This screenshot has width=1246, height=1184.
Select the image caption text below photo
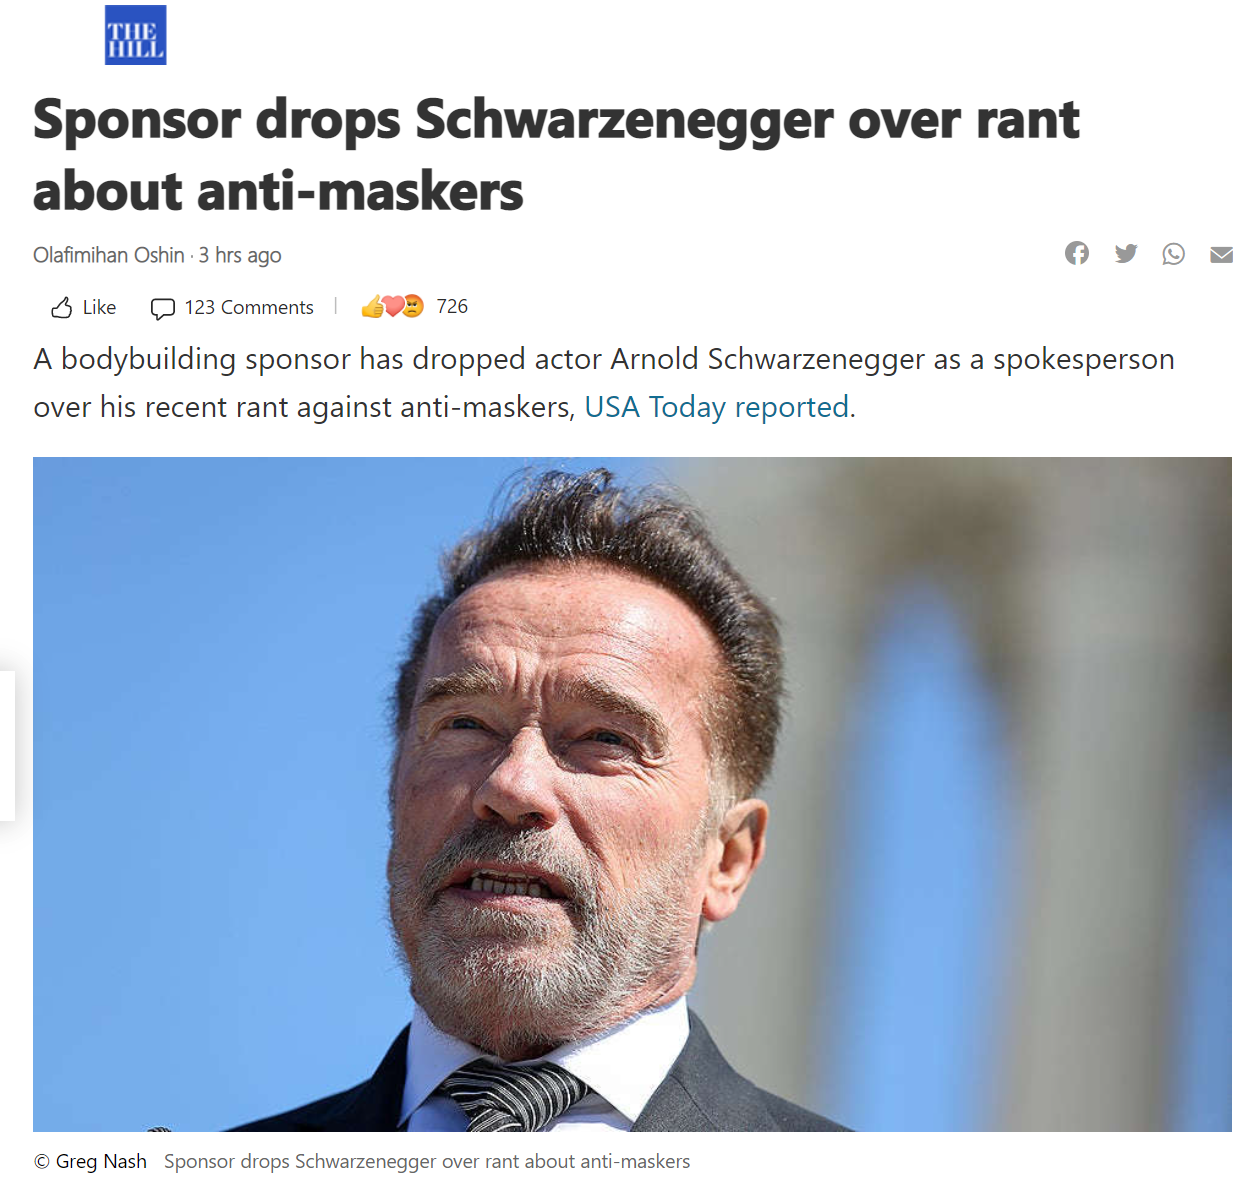click(427, 1161)
